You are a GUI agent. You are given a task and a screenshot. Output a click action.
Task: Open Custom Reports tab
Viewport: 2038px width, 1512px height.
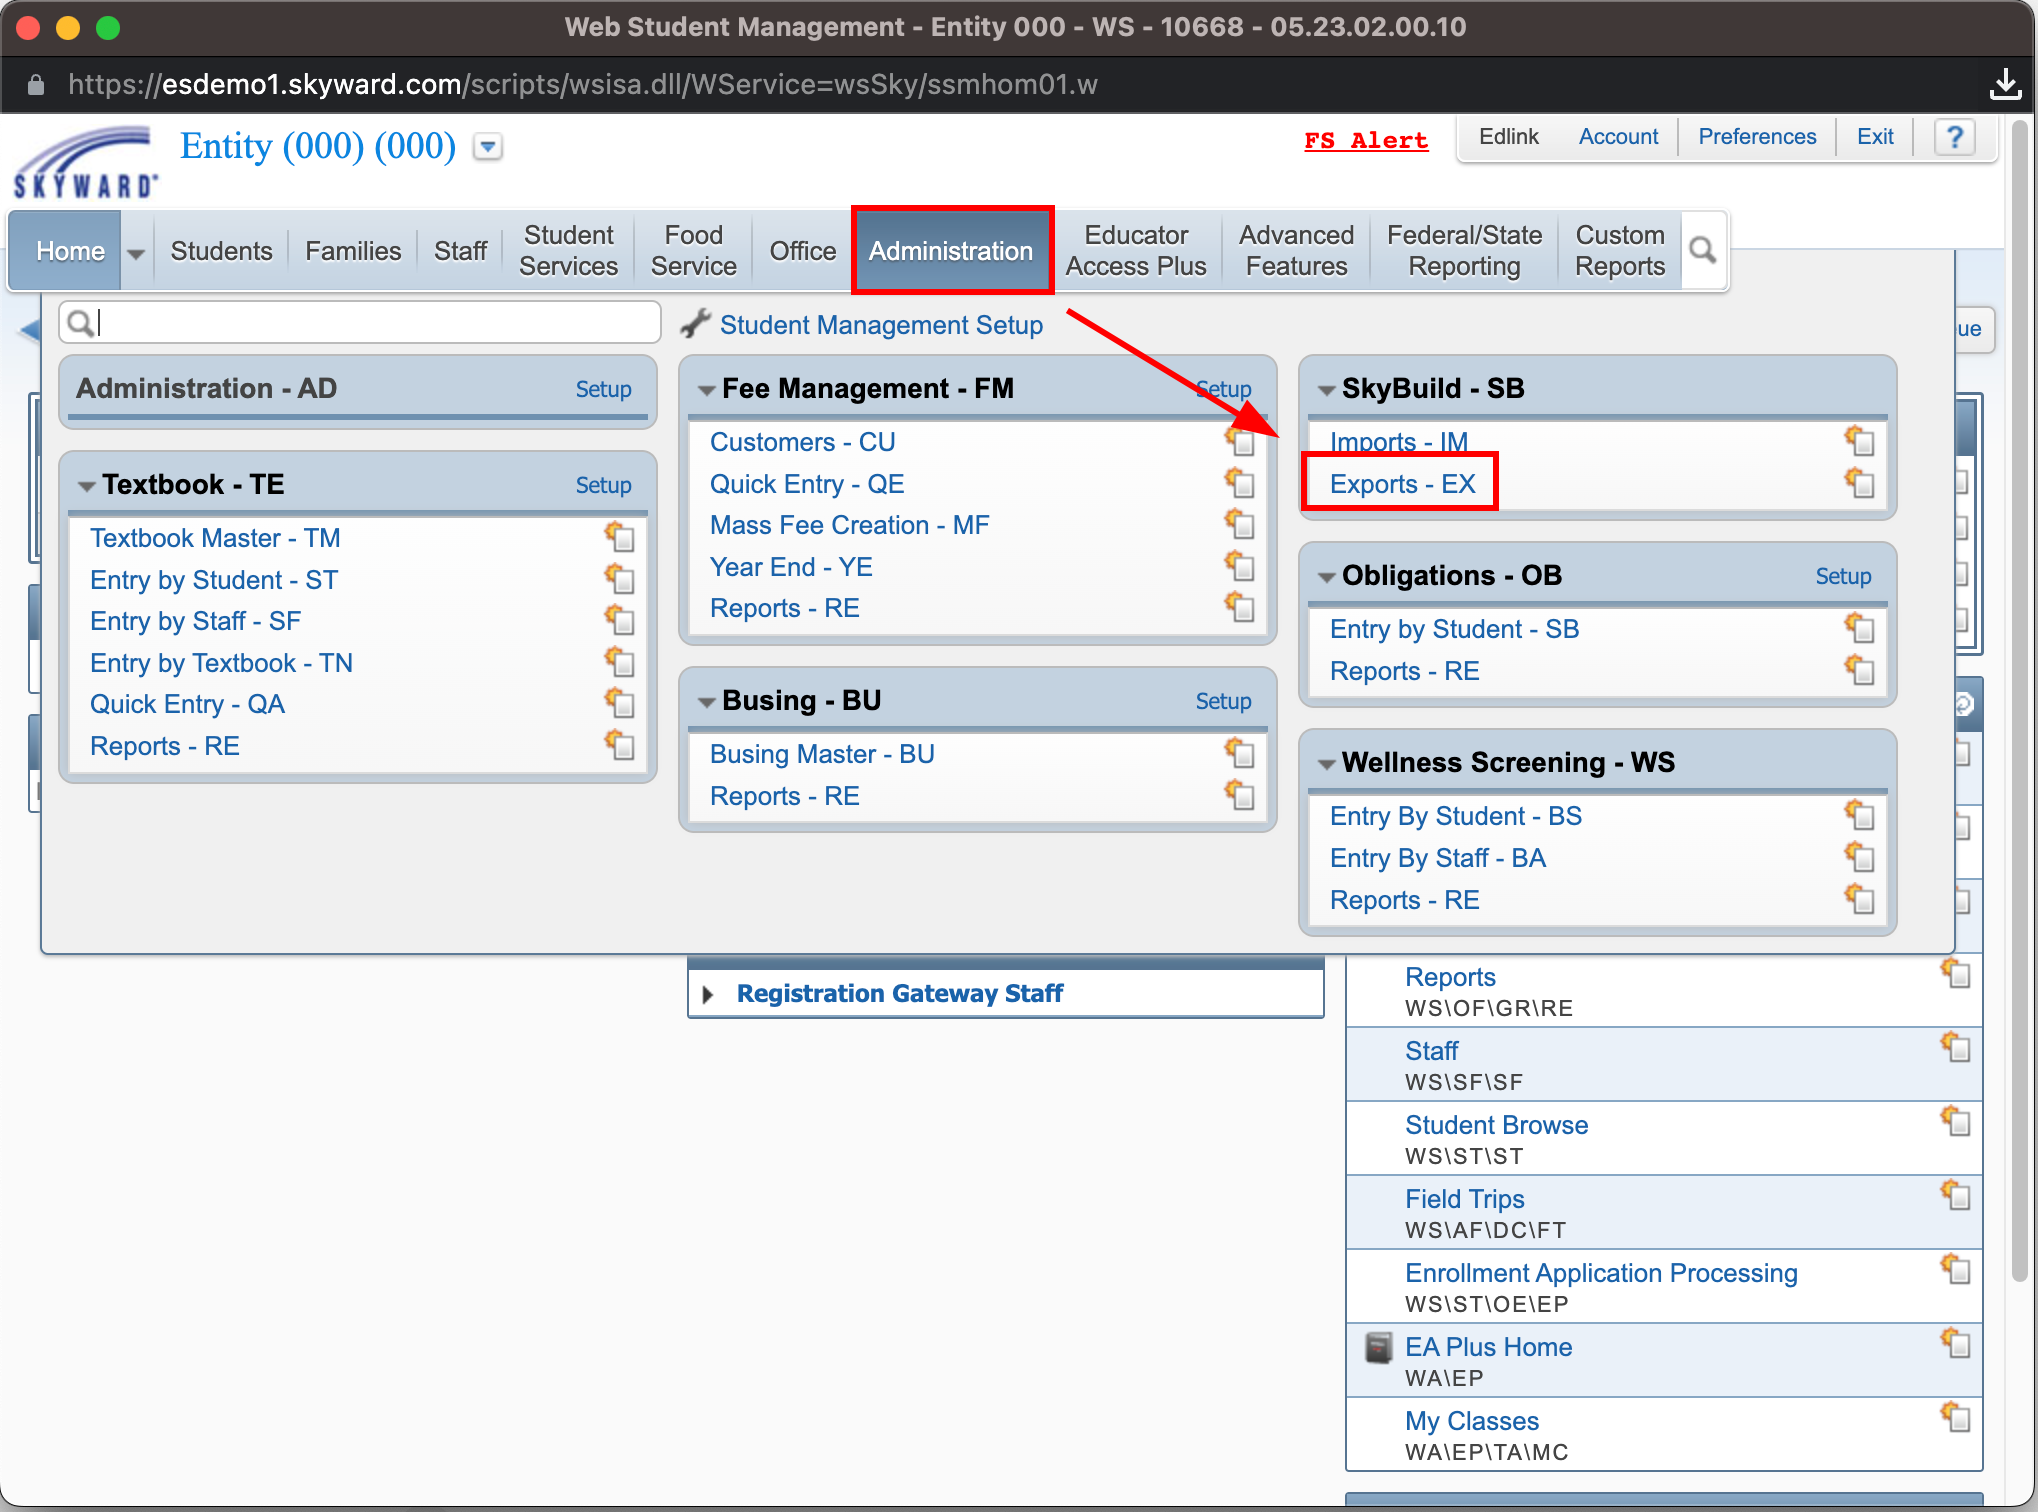(1620, 251)
